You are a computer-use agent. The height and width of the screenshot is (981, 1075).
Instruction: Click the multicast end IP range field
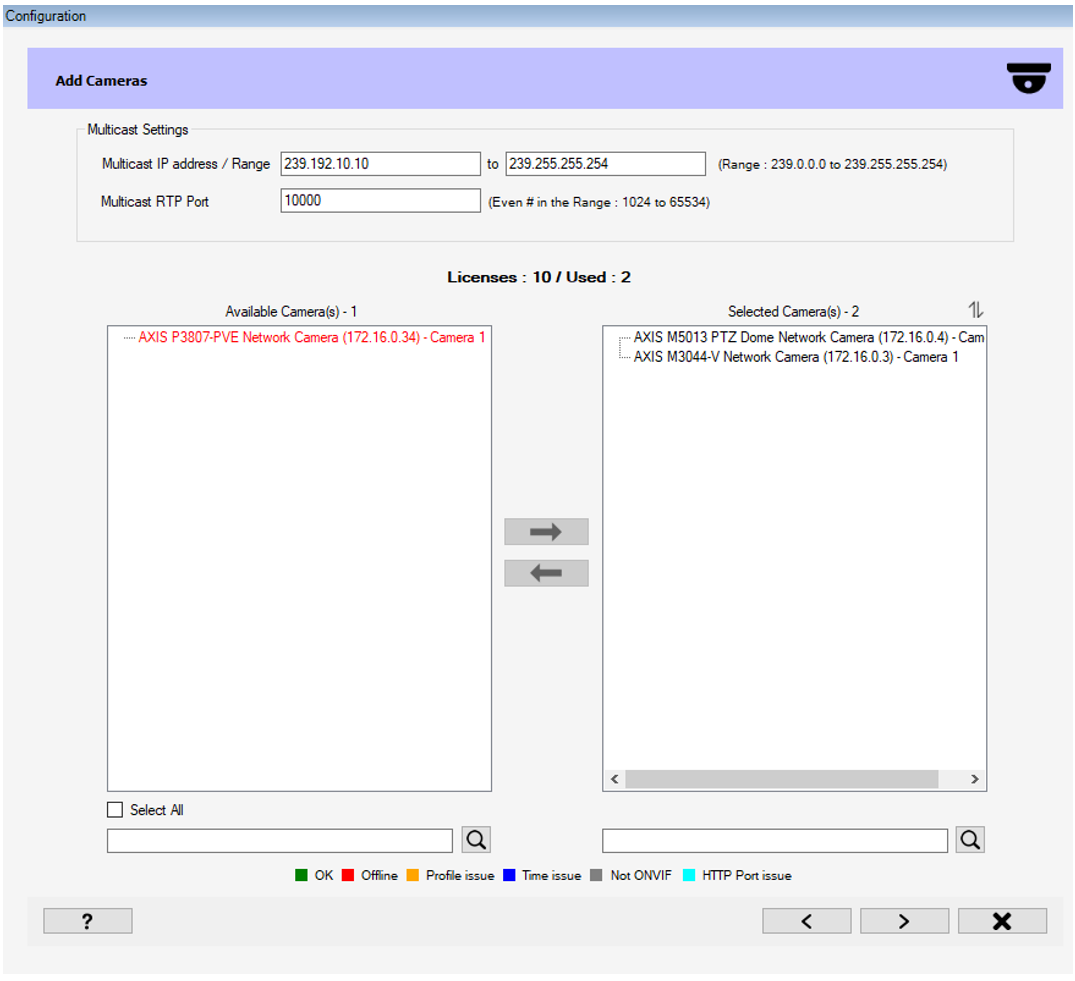(x=605, y=164)
